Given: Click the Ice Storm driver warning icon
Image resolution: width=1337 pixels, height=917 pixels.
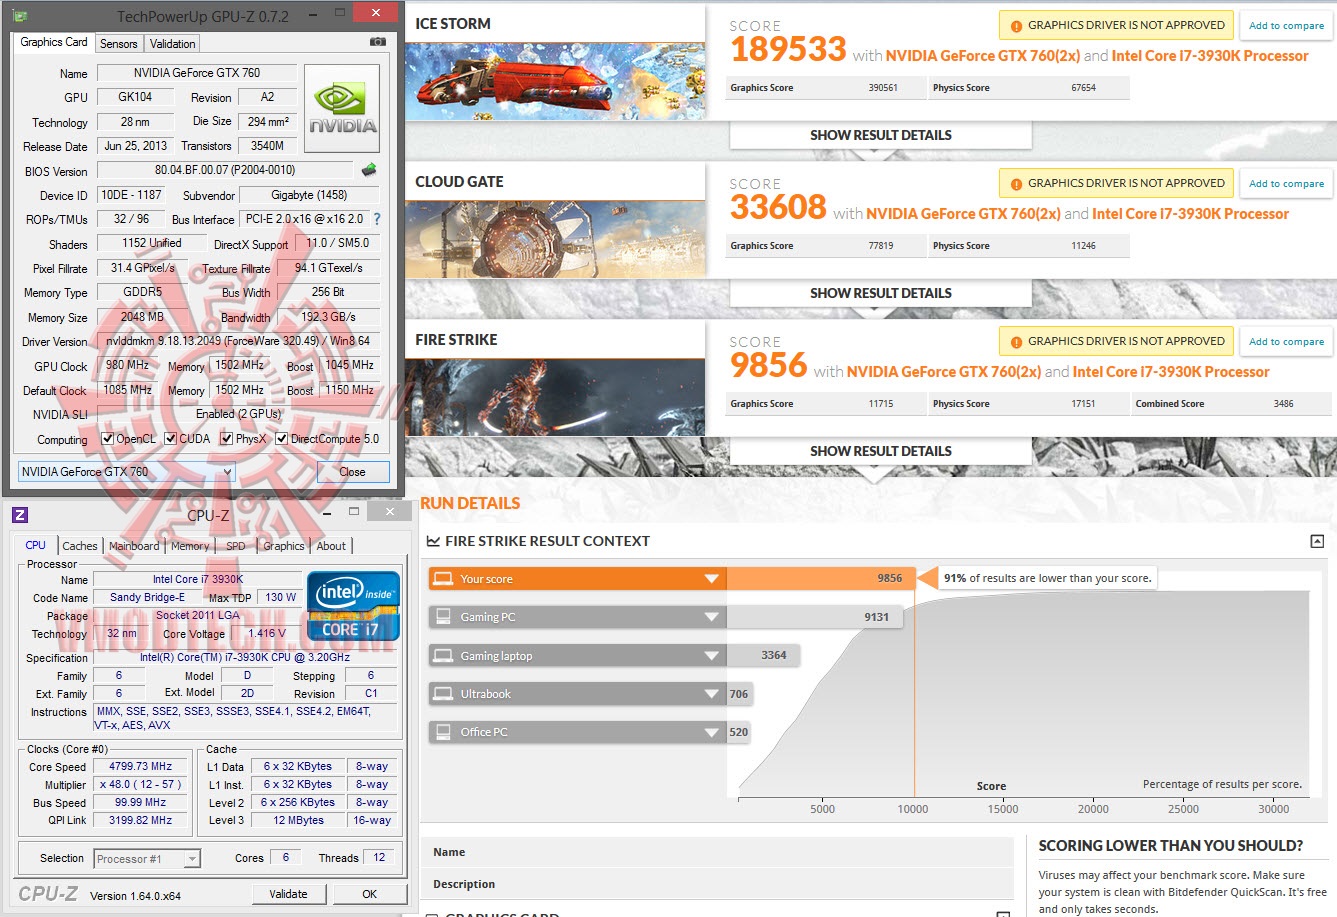Looking at the screenshot, I should coord(1016,26).
